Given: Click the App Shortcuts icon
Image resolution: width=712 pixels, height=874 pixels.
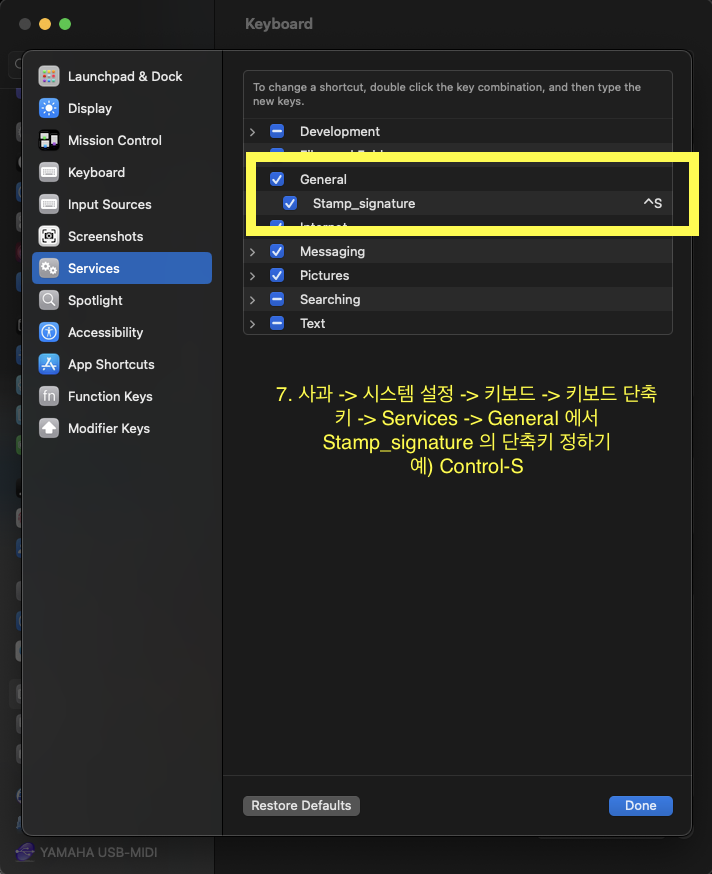Looking at the screenshot, I should (x=49, y=364).
